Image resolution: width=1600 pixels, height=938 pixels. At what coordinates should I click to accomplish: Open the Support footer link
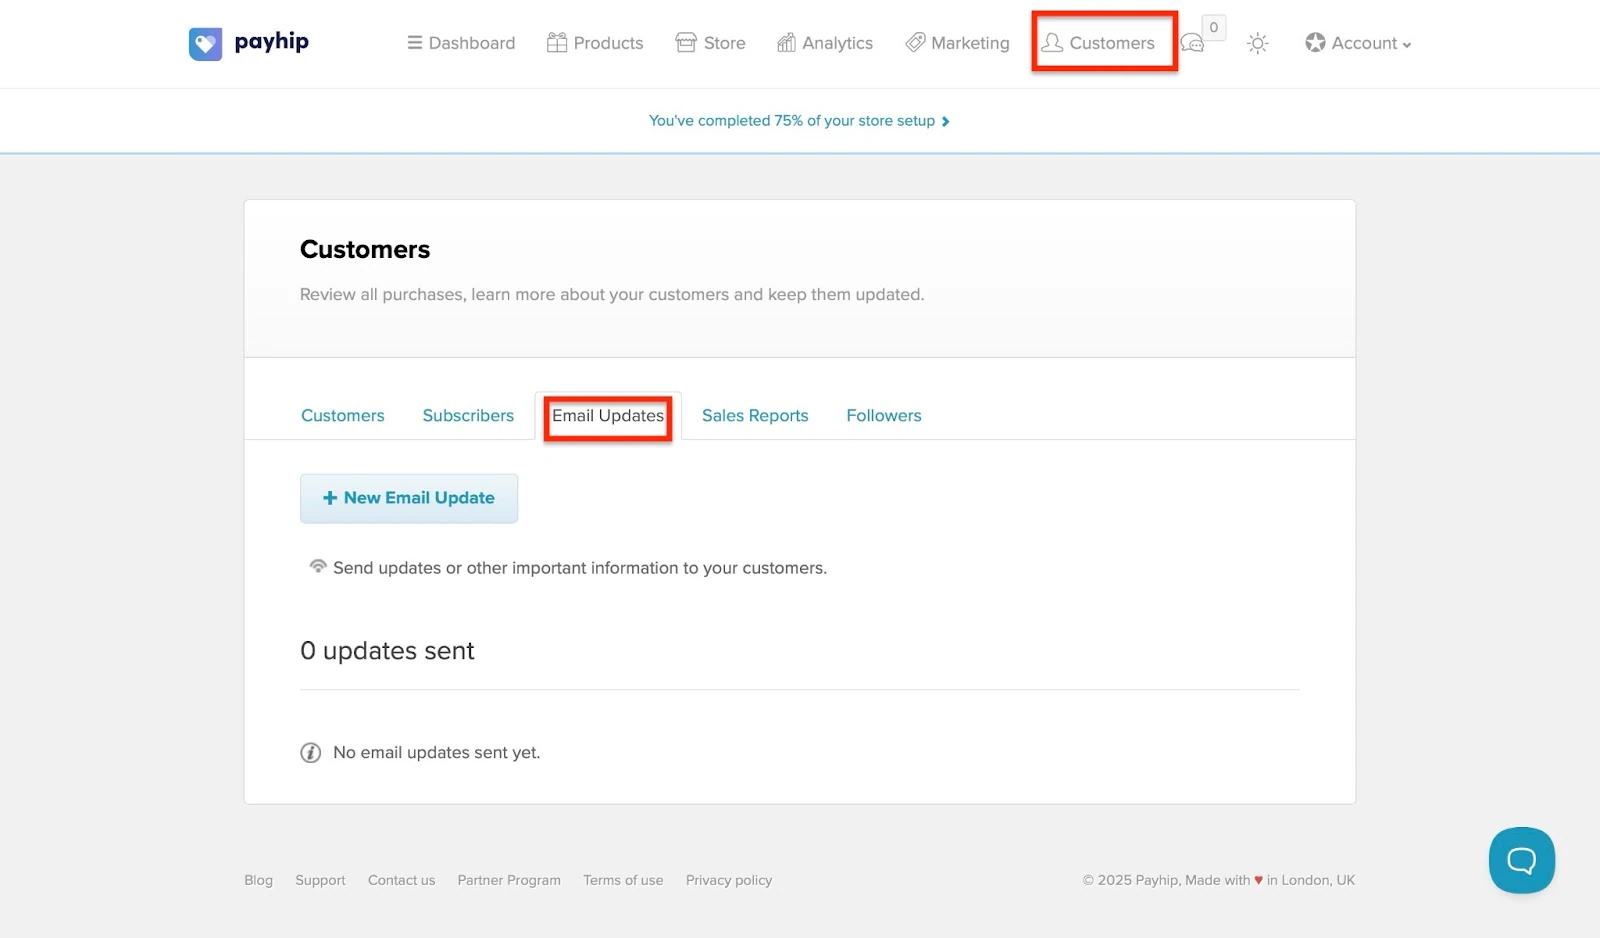click(320, 880)
